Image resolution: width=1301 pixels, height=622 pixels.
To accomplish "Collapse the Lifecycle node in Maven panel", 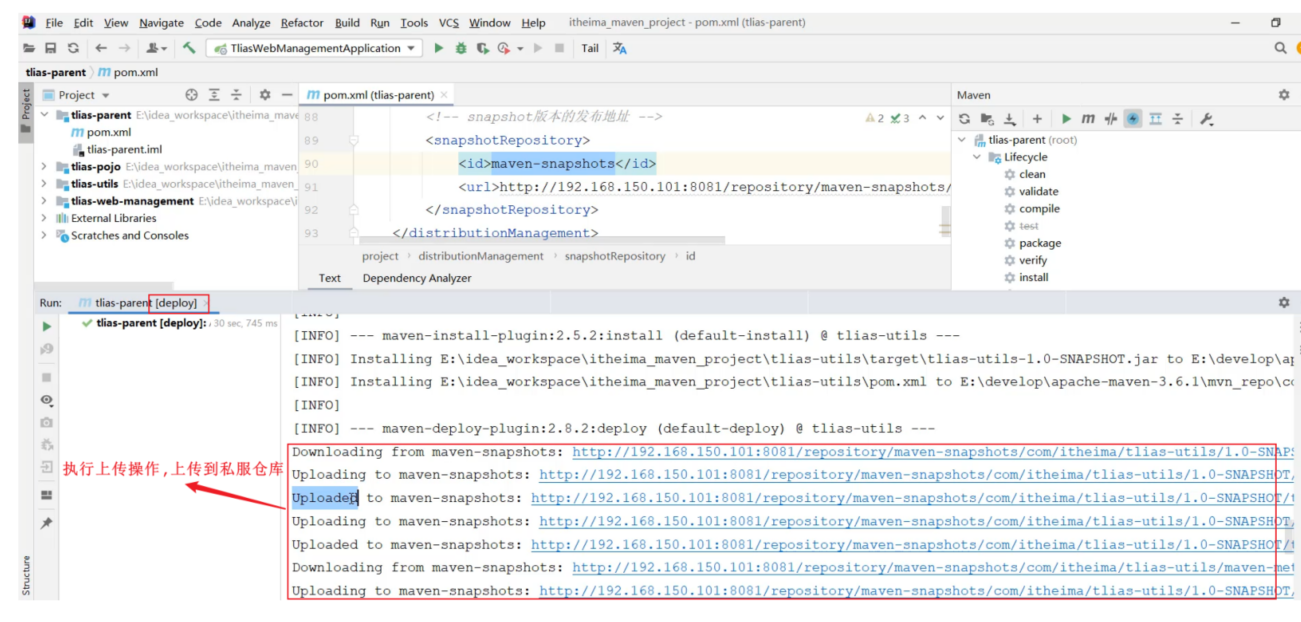I will [977, 157].
